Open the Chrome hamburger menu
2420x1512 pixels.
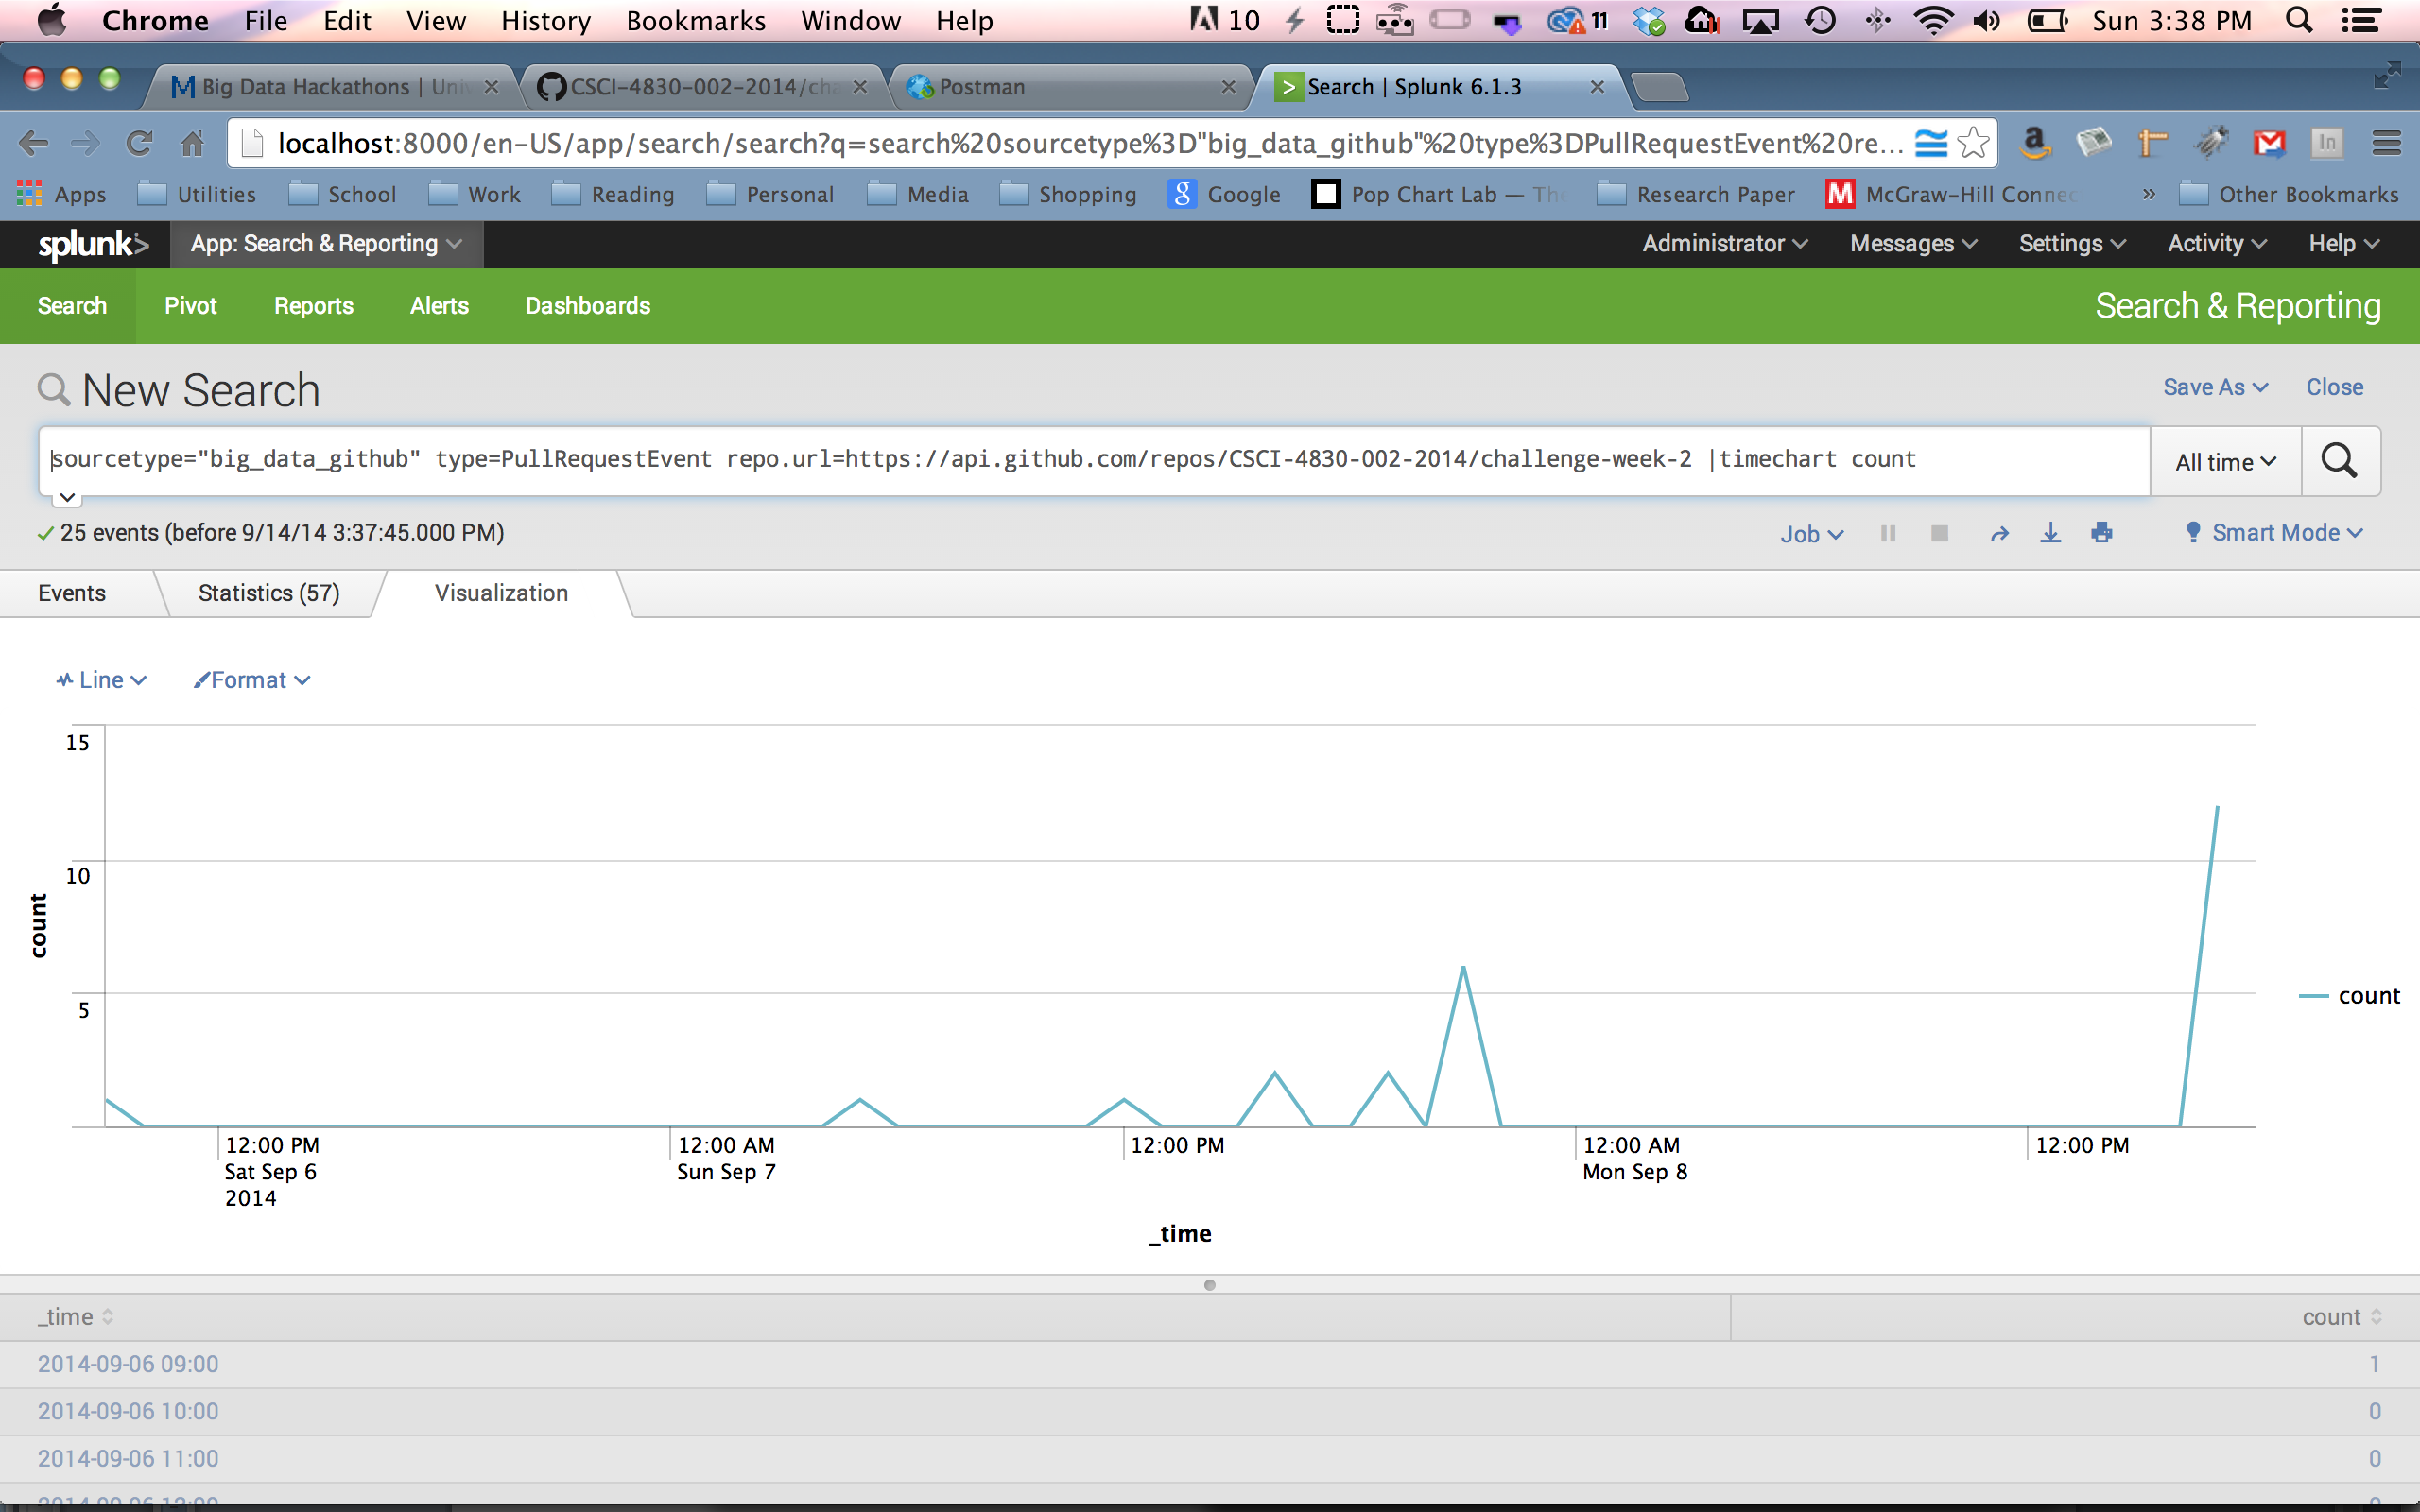point(2386,143)
